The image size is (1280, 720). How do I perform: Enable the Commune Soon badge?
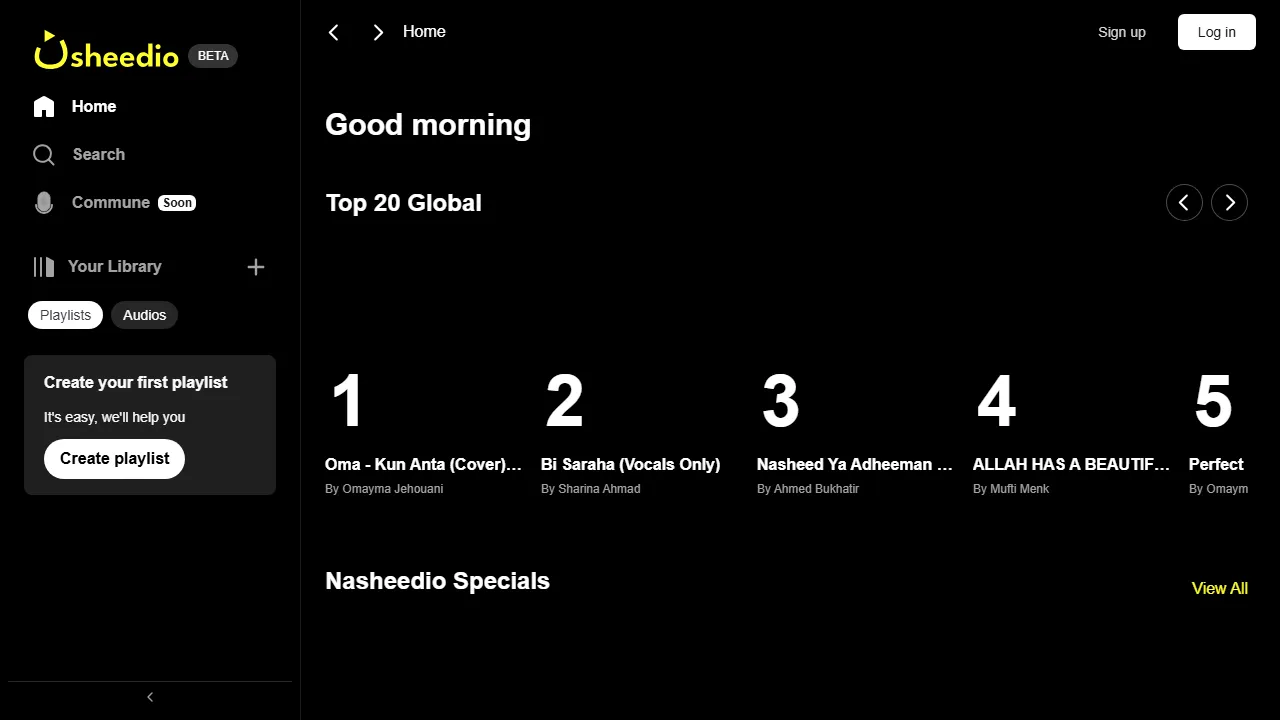pos(177,202)
